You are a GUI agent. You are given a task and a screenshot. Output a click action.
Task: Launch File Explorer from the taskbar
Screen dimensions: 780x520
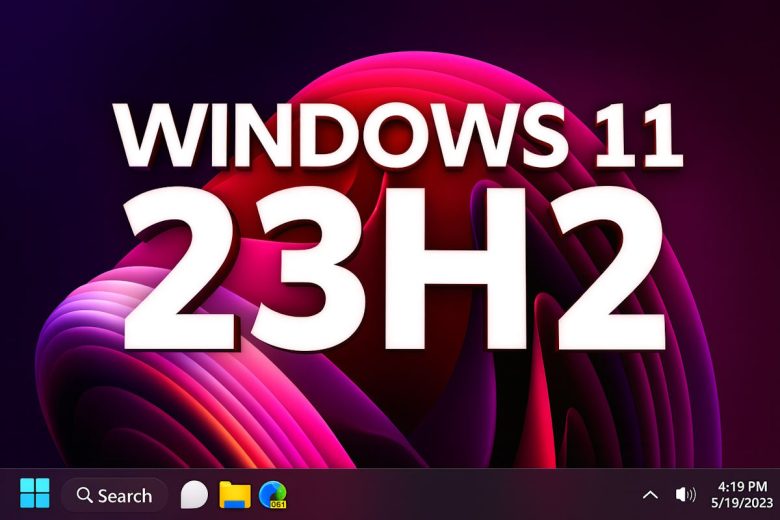click(x=234, y=494)
